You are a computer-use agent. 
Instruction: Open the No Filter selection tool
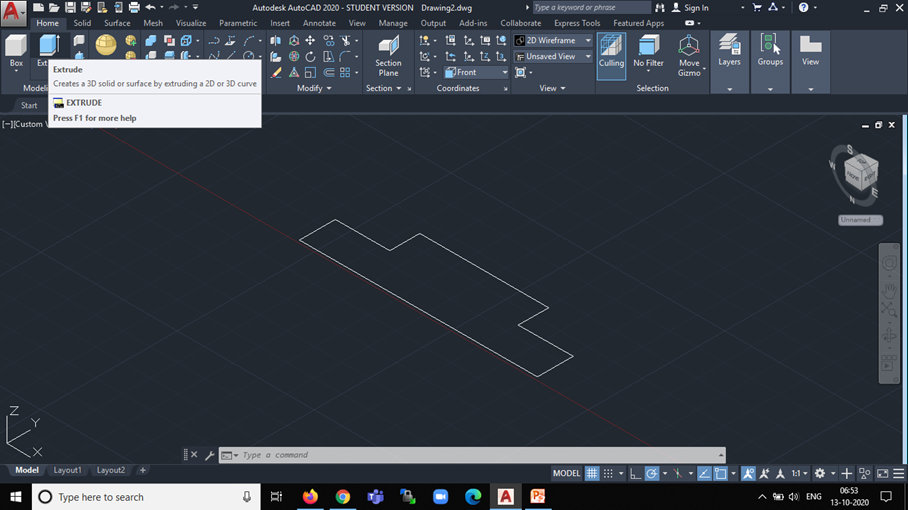coord(648,52)
